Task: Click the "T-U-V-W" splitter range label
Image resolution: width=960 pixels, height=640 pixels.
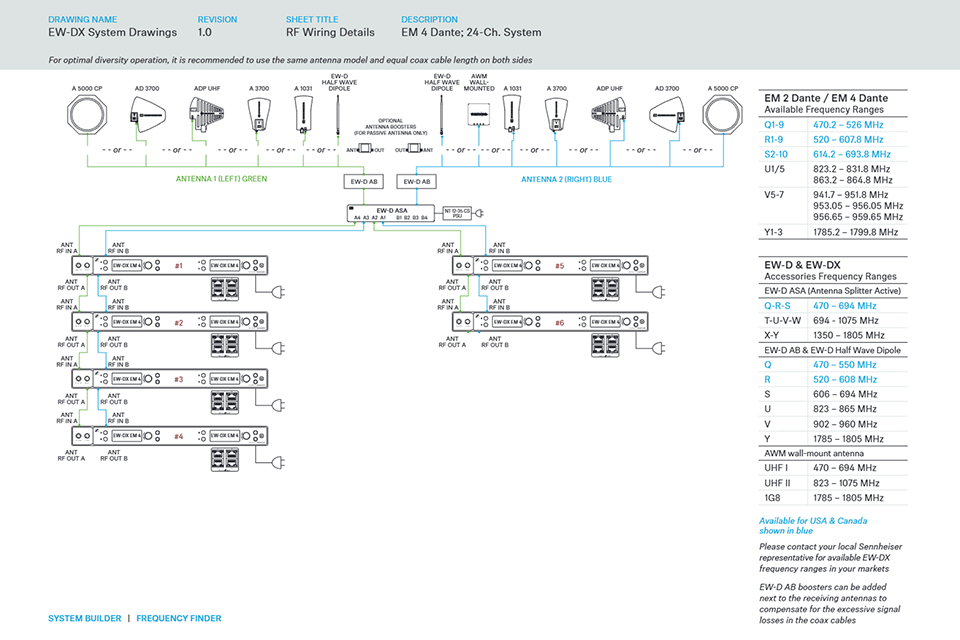Action: tap(782, 320)
